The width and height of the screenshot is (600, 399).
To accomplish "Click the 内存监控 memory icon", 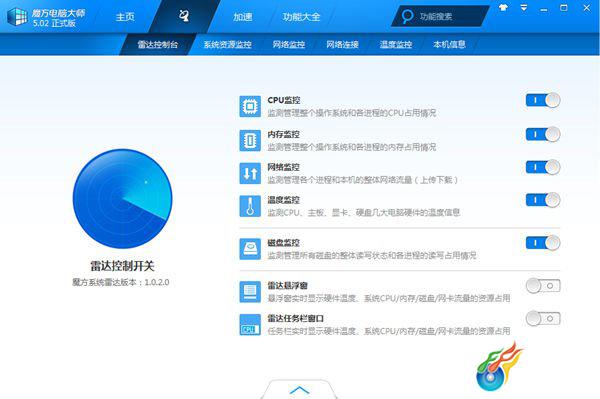I will [x=250, y=140].
